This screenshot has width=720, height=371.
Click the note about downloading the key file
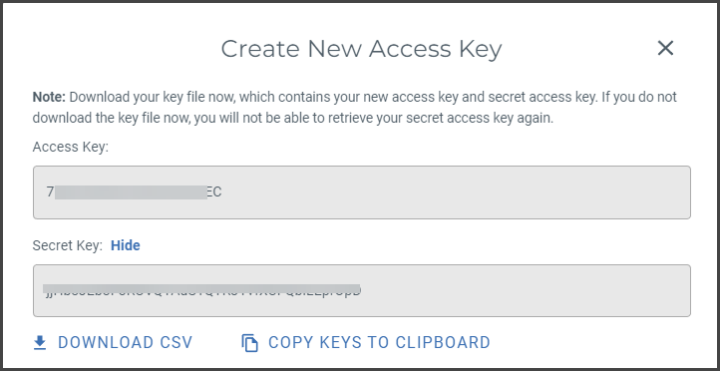pos(354,108)
